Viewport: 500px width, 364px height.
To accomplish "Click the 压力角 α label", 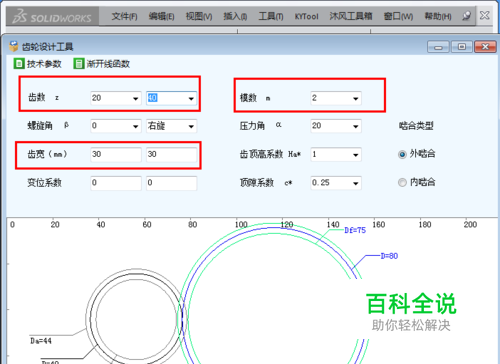I will tap(260, 125).
